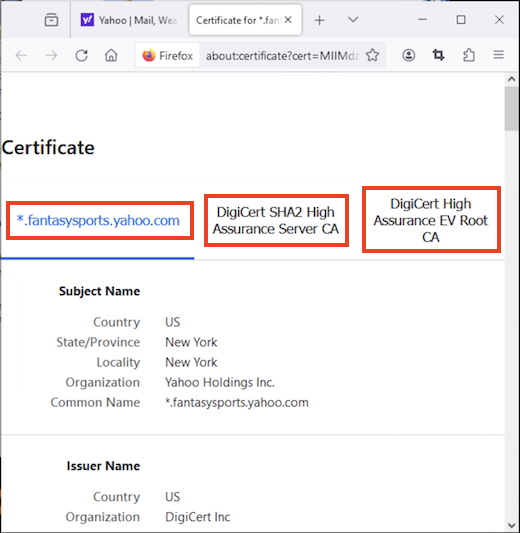Focus the about:certificate address field
Viewport: 520px width, 533px height.
tap(282, 55)
